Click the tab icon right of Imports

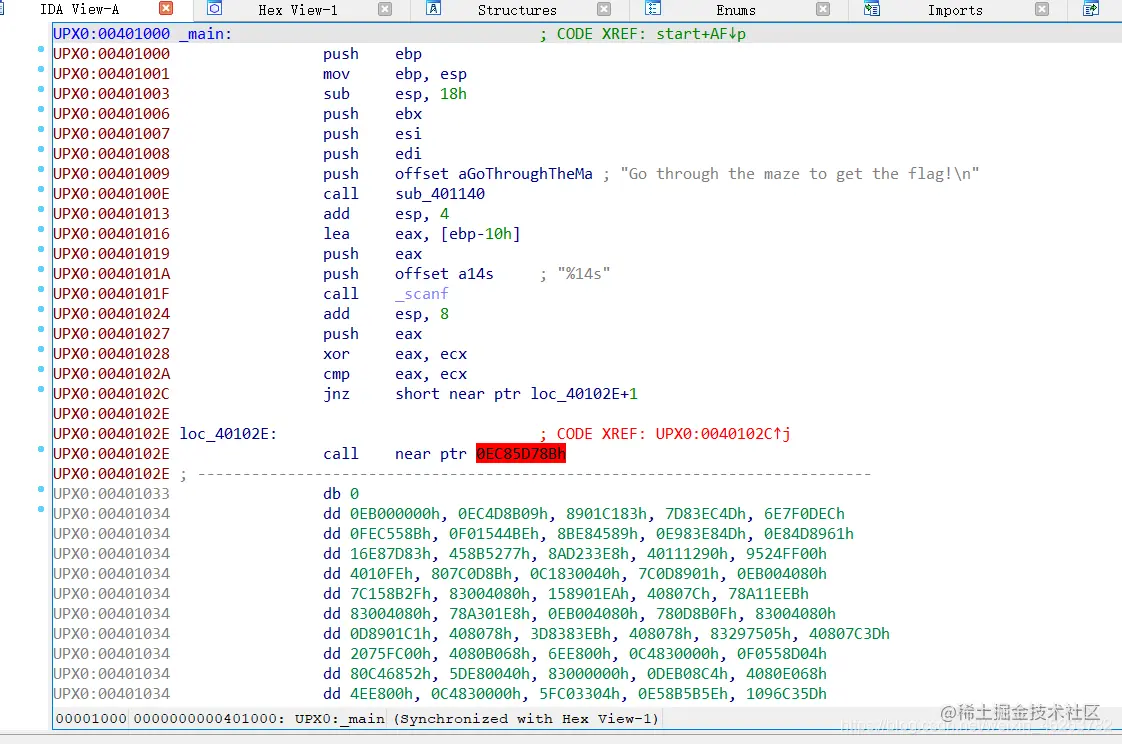[1091, 9]
